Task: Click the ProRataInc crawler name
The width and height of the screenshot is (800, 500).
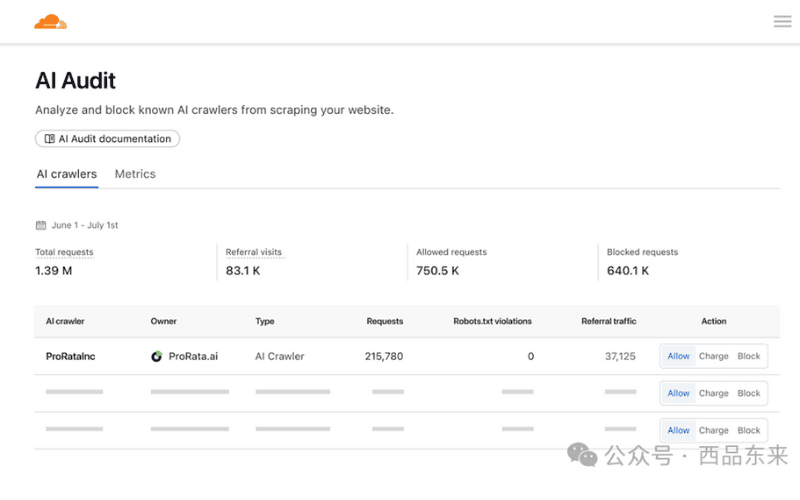Action: click(x=70, y=356)
